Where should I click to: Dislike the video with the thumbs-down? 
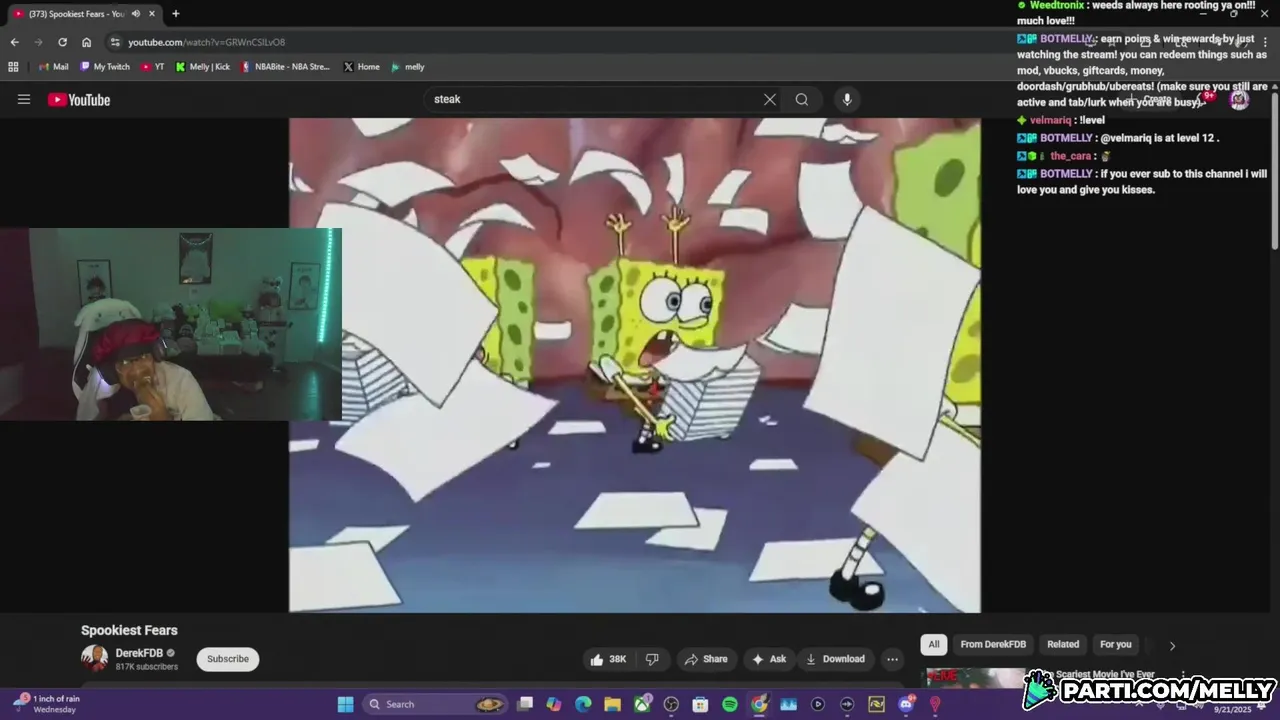[652, 659]
